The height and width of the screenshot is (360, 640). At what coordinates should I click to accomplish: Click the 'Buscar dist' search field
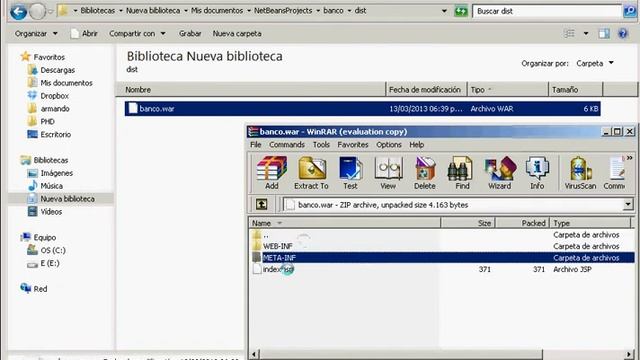(547, 11)
